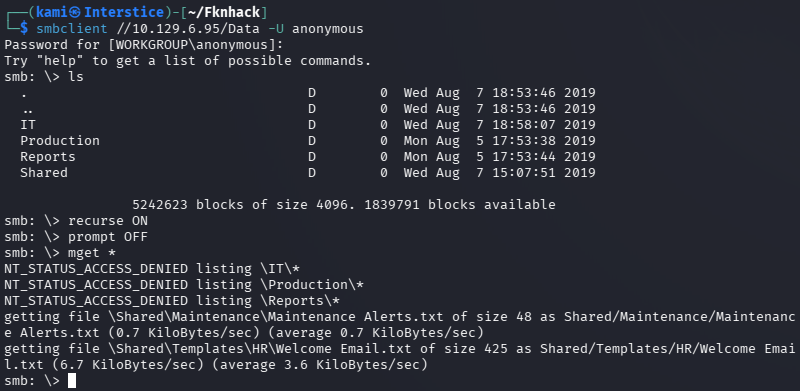800x391 pixels.
Task: Click the 'prompt OFF' command line
Action: point(76,237)
